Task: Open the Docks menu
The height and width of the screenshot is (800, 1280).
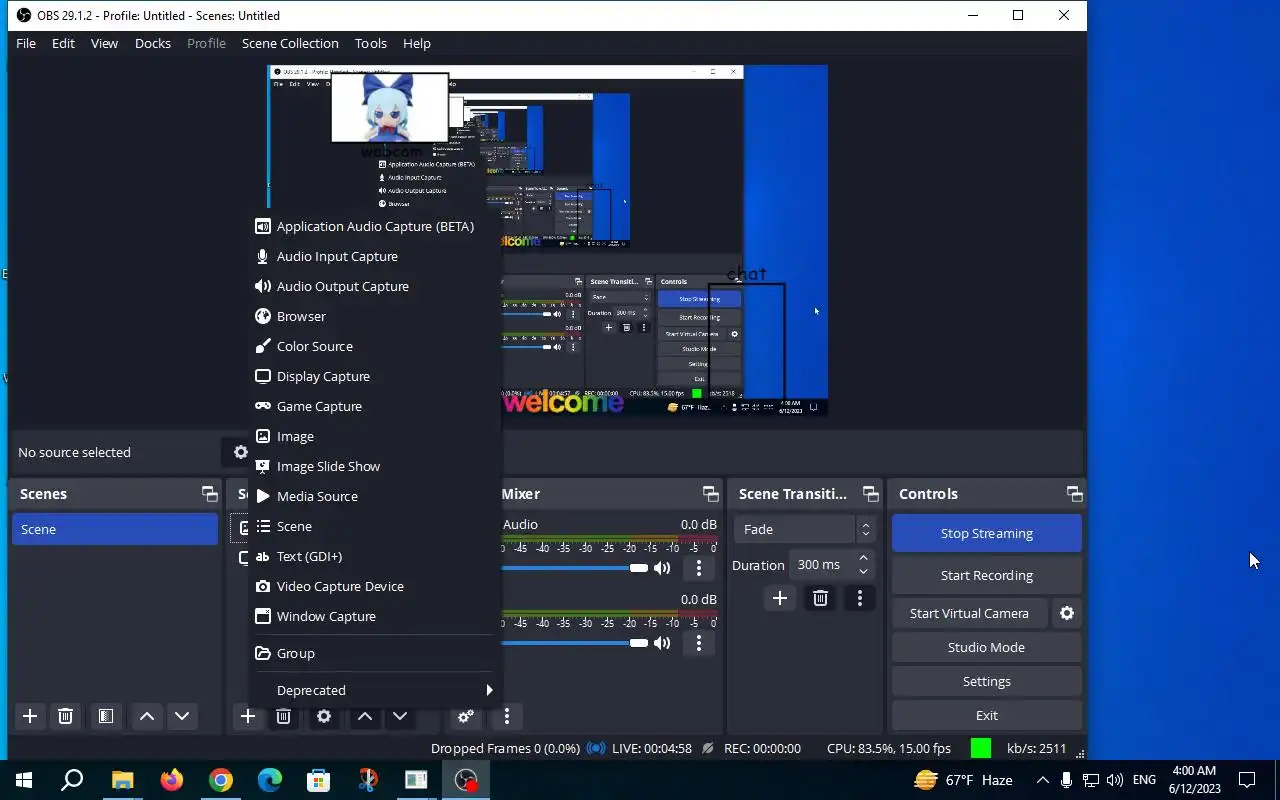Action: click(153, 43)
